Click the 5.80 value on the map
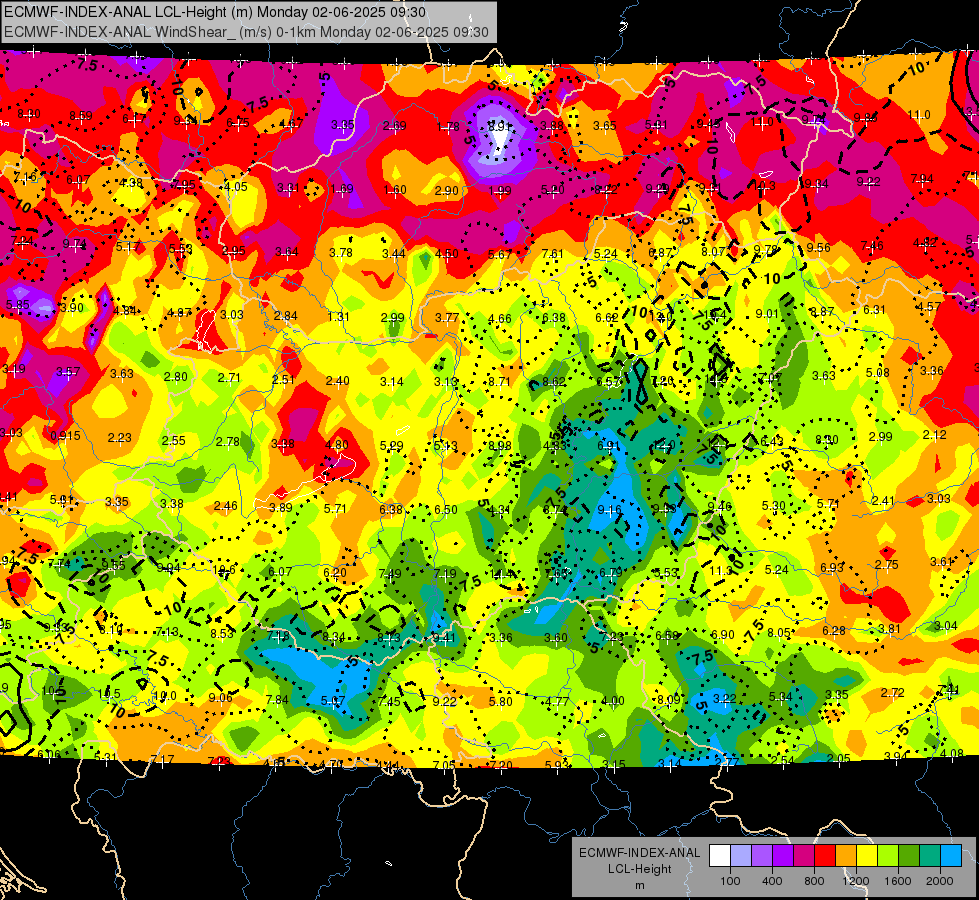 tap(501, 701)
